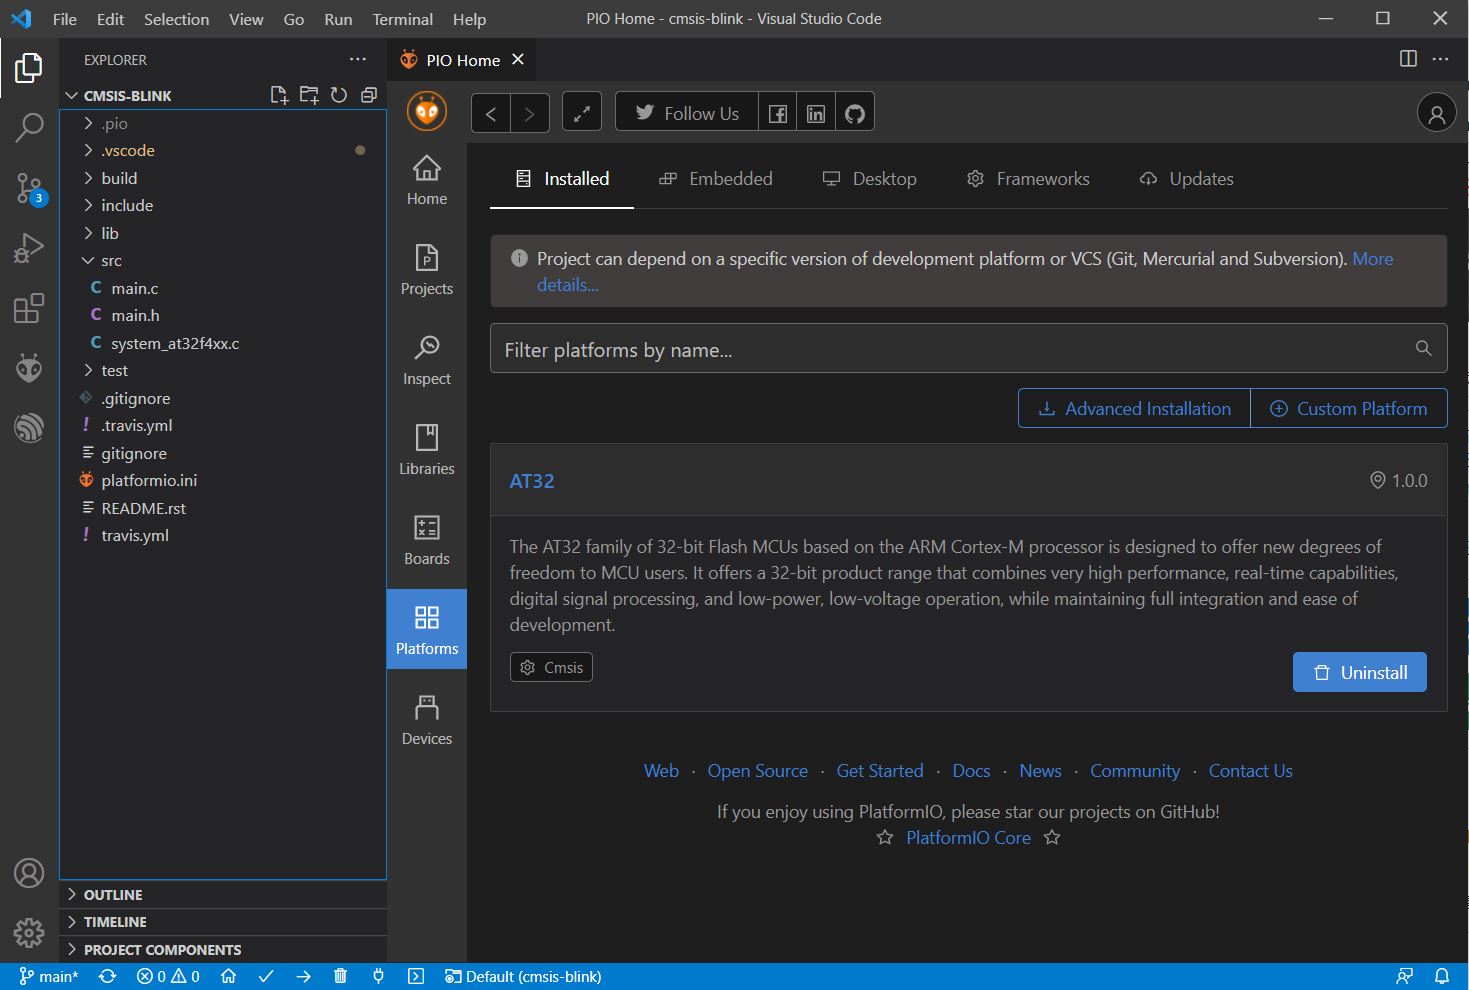Close the PIO Home tab
Viewport: 1469px width, 990px height.
pyautogui.click(x=518, y=60)
